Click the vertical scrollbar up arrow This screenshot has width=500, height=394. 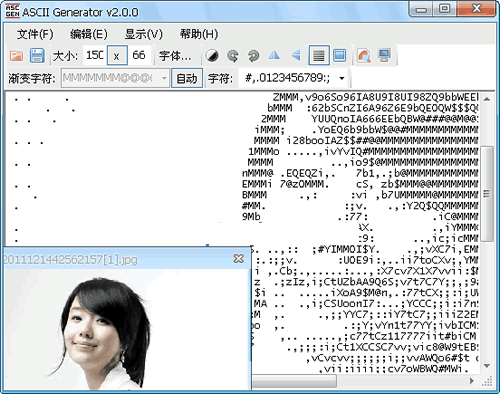pyautogui.click(x=487, y=99)
